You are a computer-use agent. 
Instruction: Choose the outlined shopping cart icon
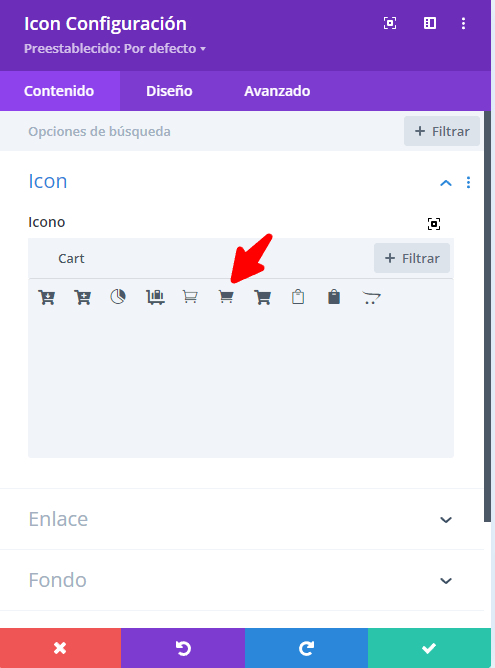(190, 297)
